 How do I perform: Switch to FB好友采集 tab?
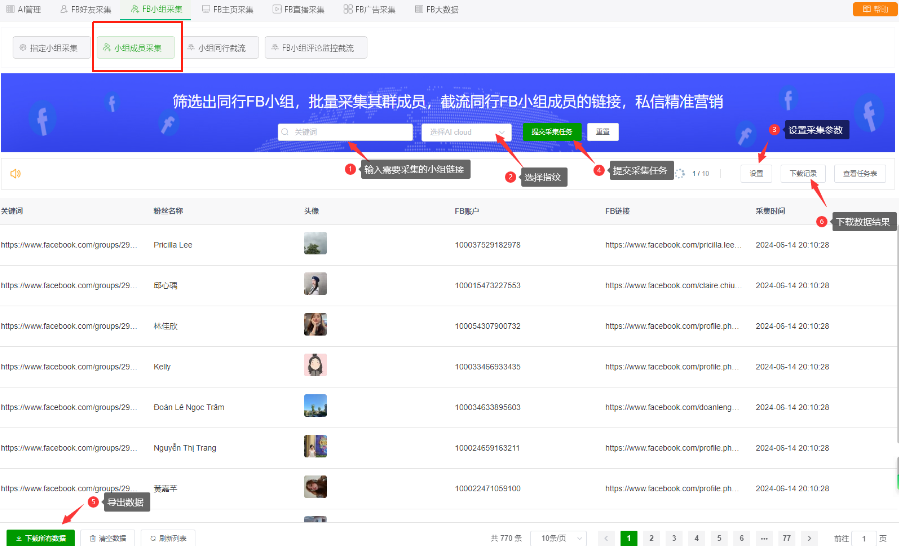pyautogui.click(x=85, y=9)
